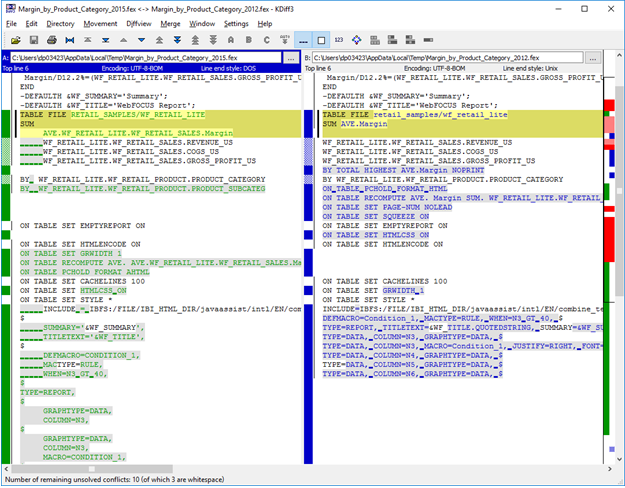The width and height of the screenshot is (625, 488).
Task: Jump to next delta down arrow
Action: (x=140, y=40)
